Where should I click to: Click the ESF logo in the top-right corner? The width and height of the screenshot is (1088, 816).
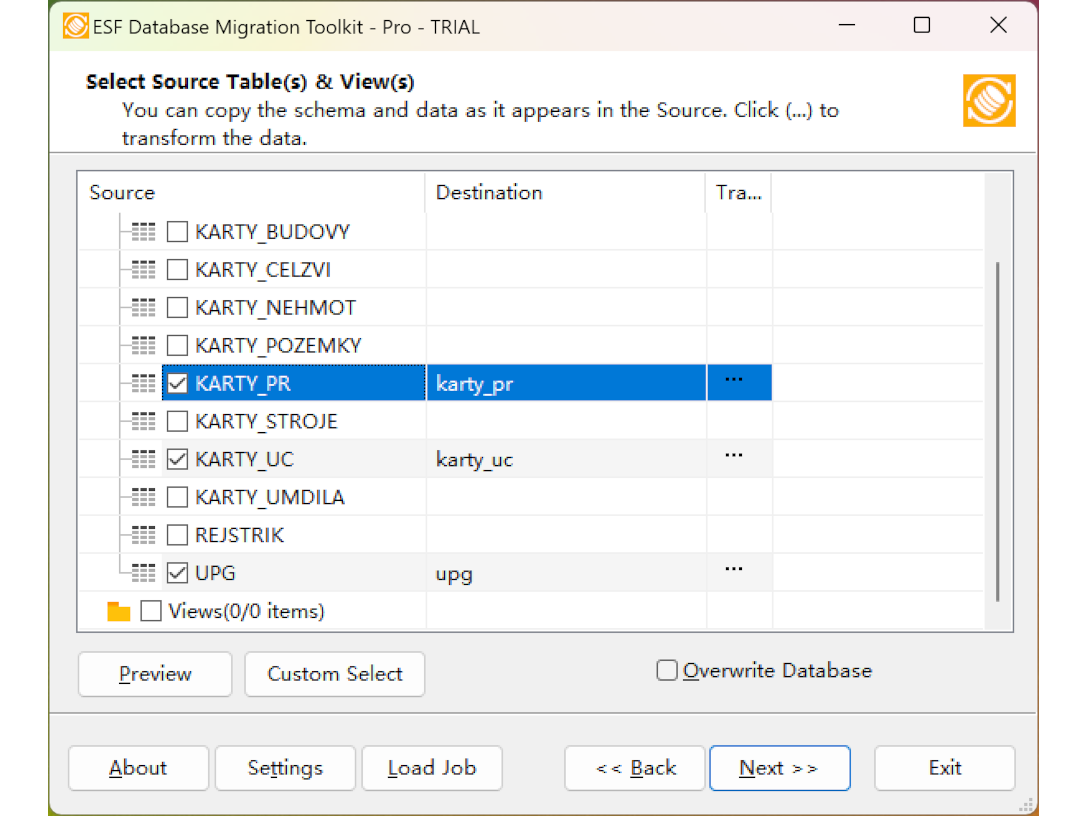989,101
